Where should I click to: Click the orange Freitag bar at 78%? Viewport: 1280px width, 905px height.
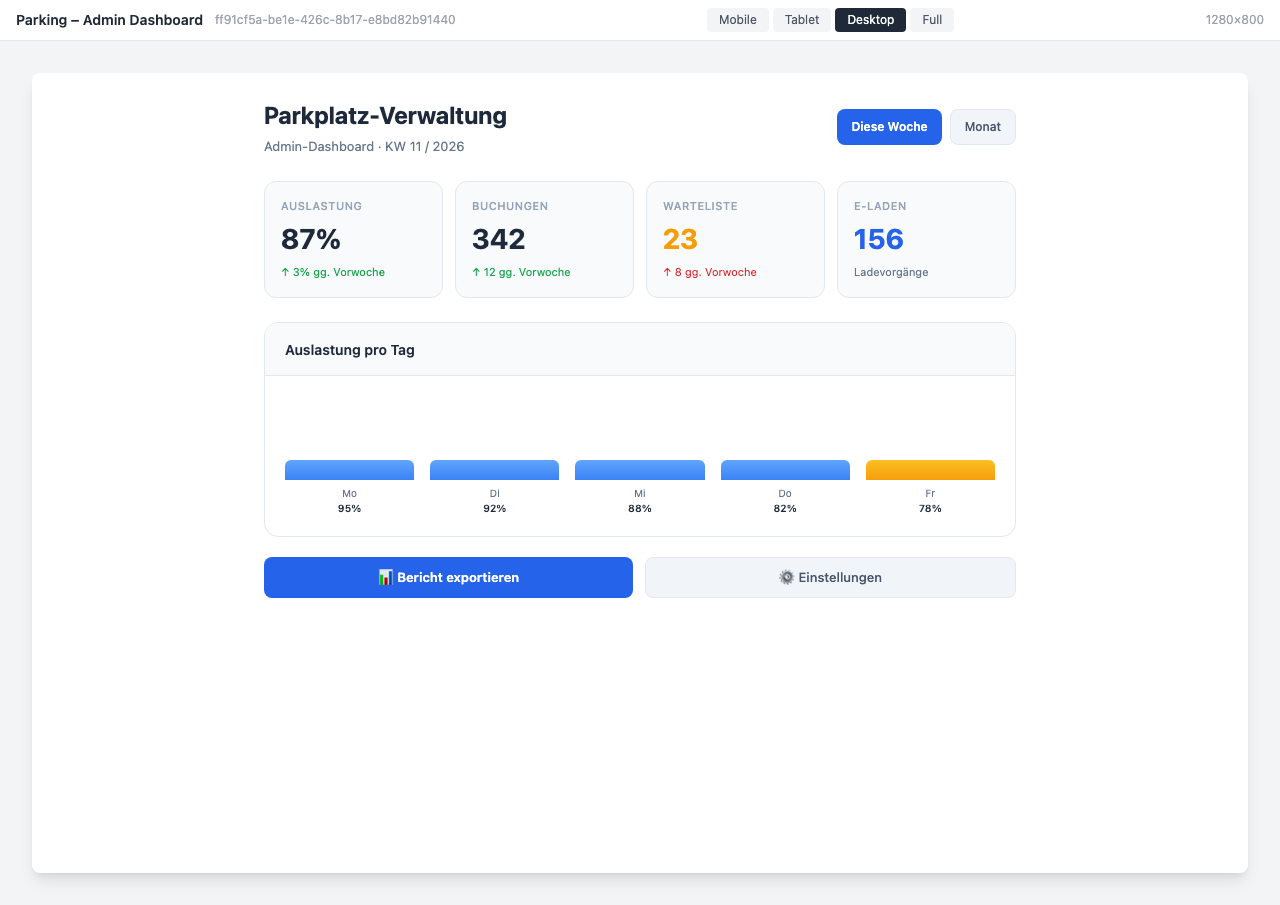pos(930,469)
